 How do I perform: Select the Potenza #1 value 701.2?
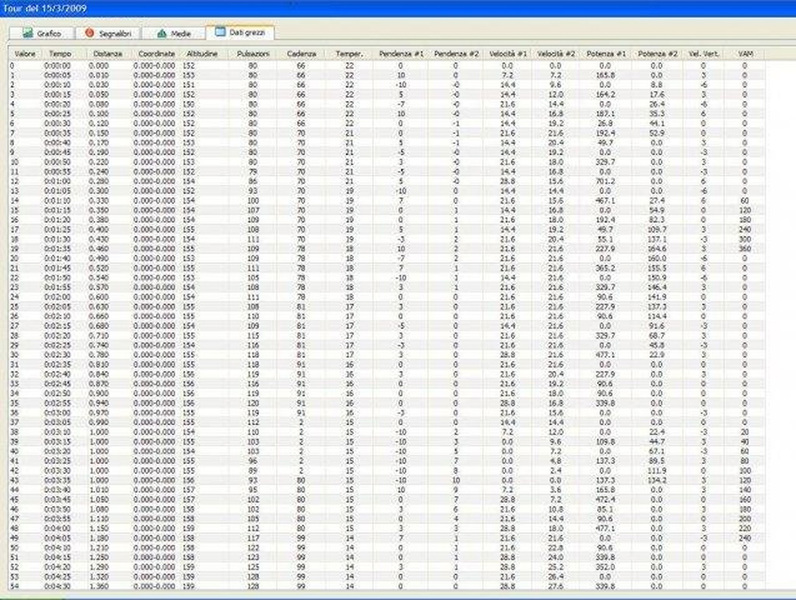click(x=606, y=181)
